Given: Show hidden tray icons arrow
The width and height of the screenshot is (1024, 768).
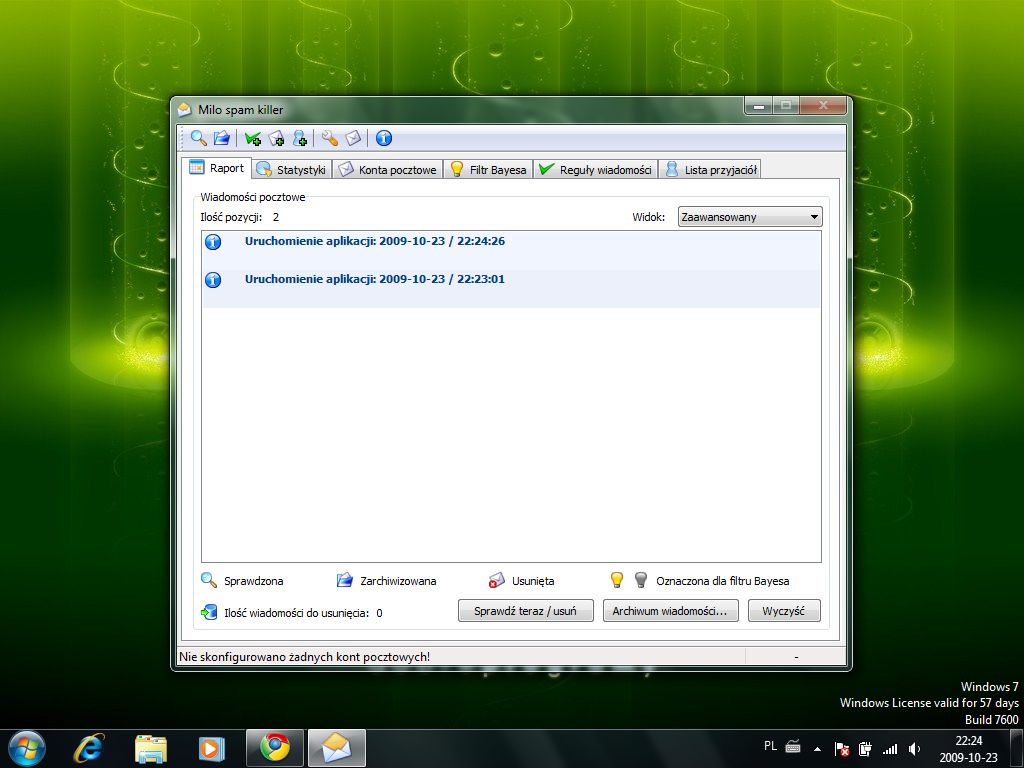Looking at the screenshot, I should [817, 748].
